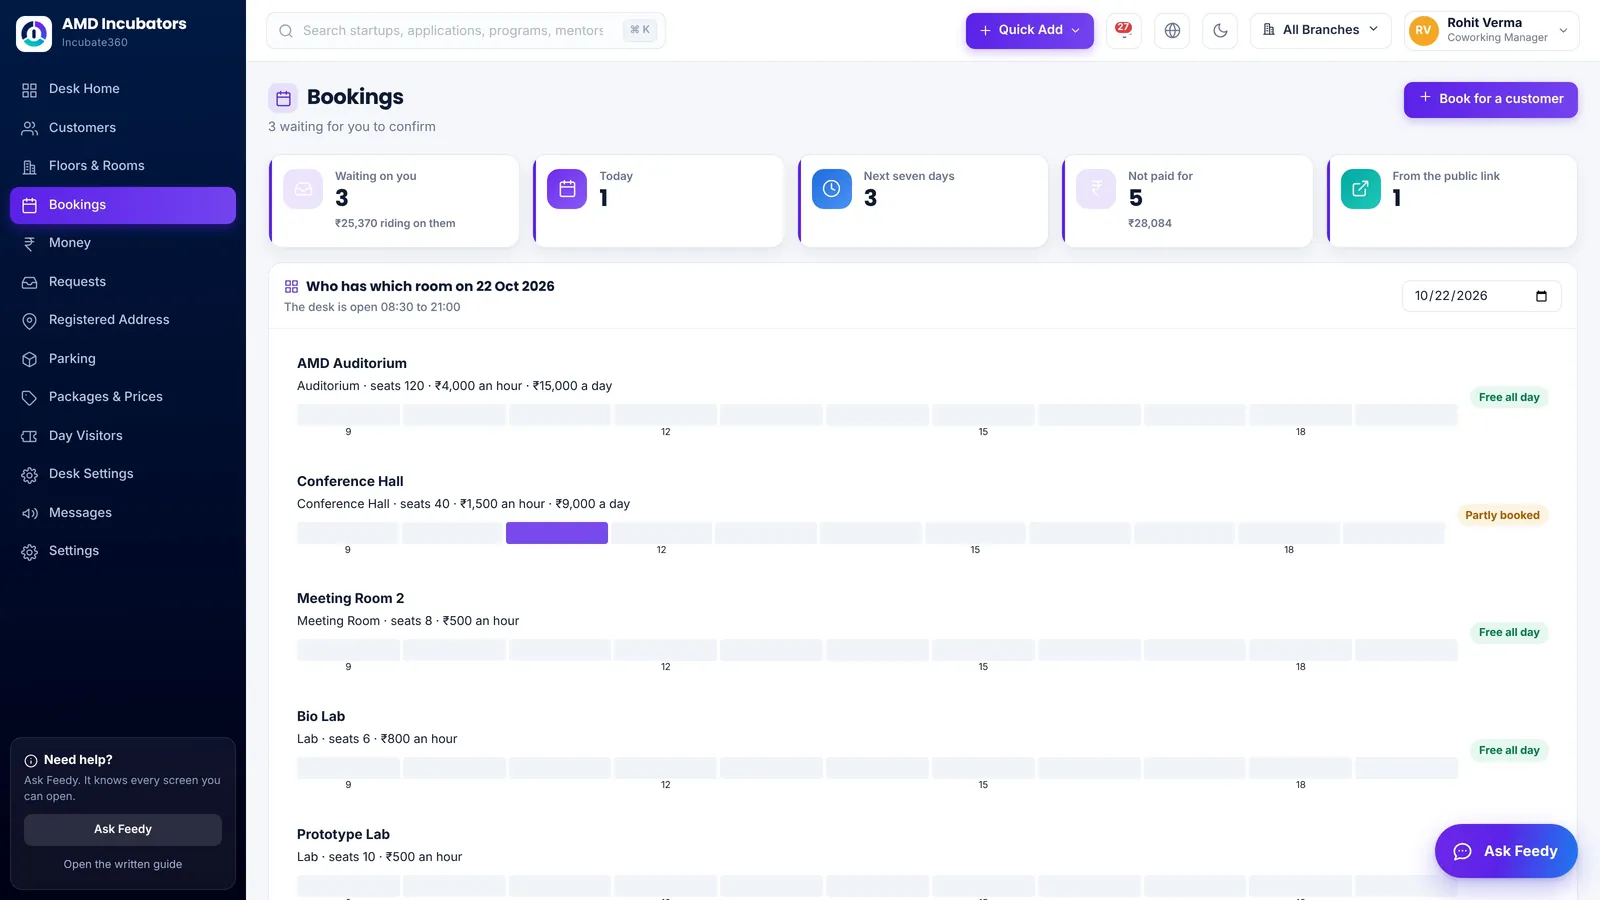
Task: Open All Branches selector
Action: point(1320,30)
